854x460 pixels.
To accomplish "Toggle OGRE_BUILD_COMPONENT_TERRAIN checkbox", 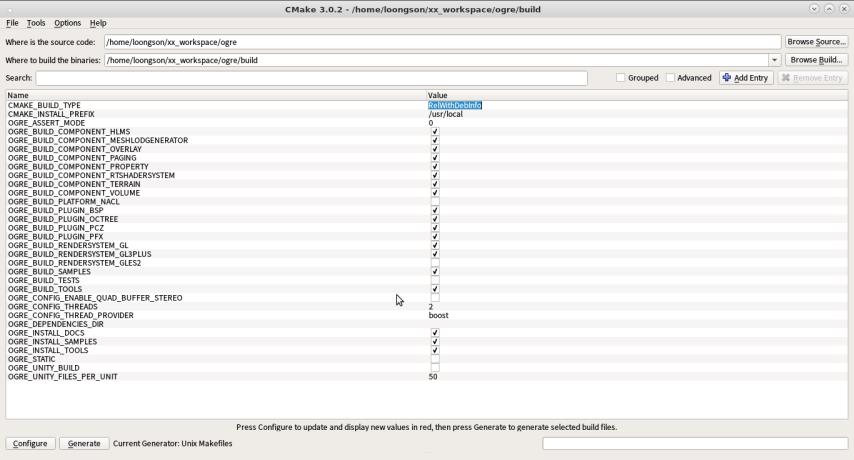I will coord(435,184).
